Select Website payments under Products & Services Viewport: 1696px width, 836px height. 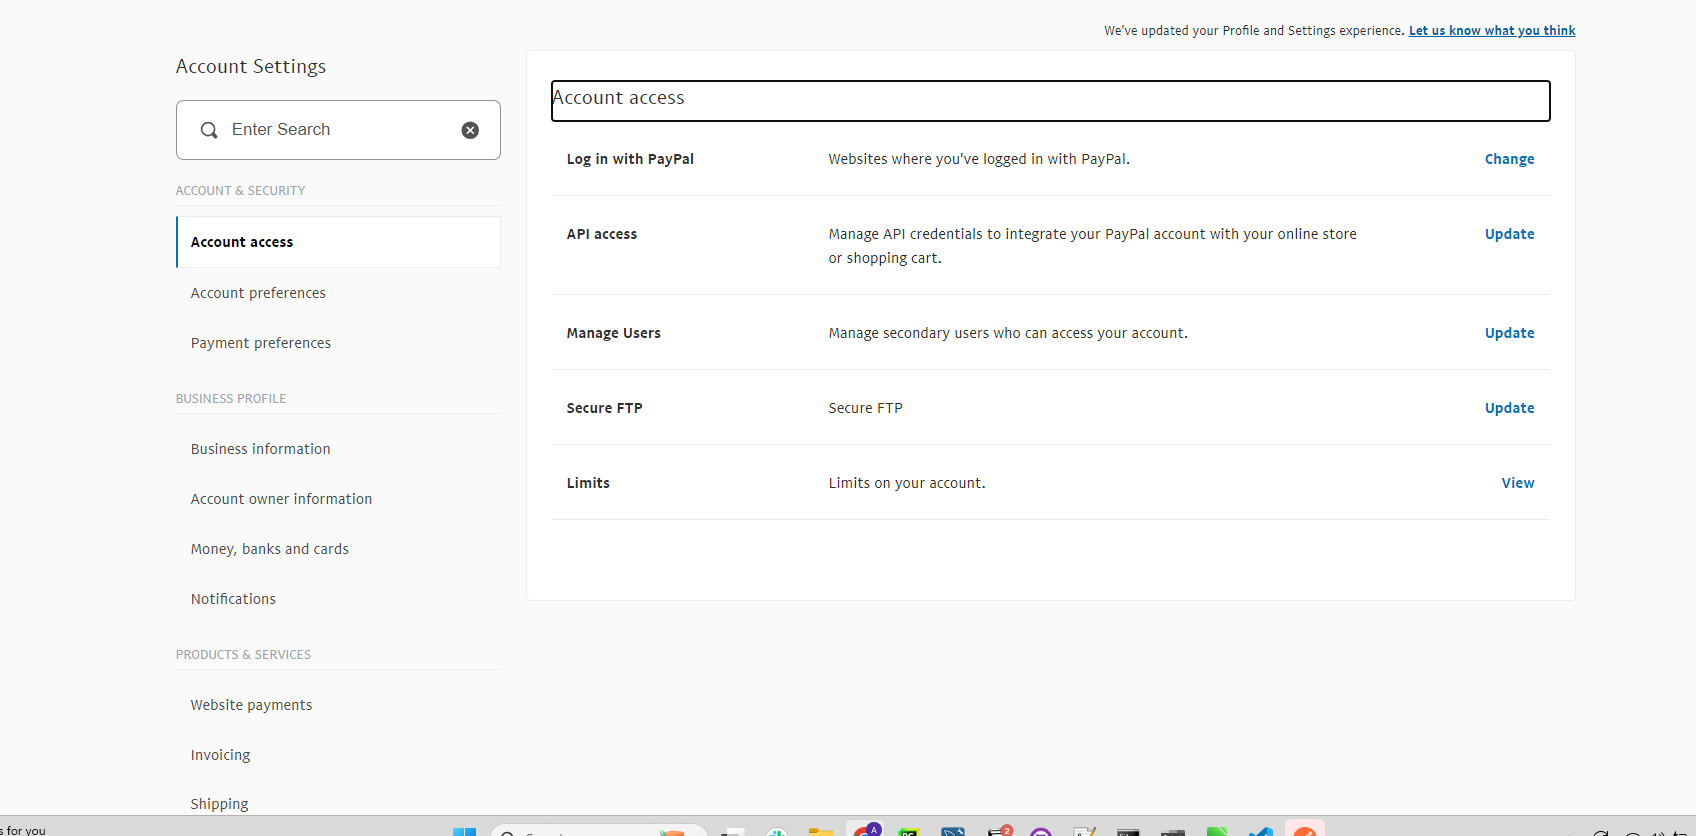pos(251,705)
